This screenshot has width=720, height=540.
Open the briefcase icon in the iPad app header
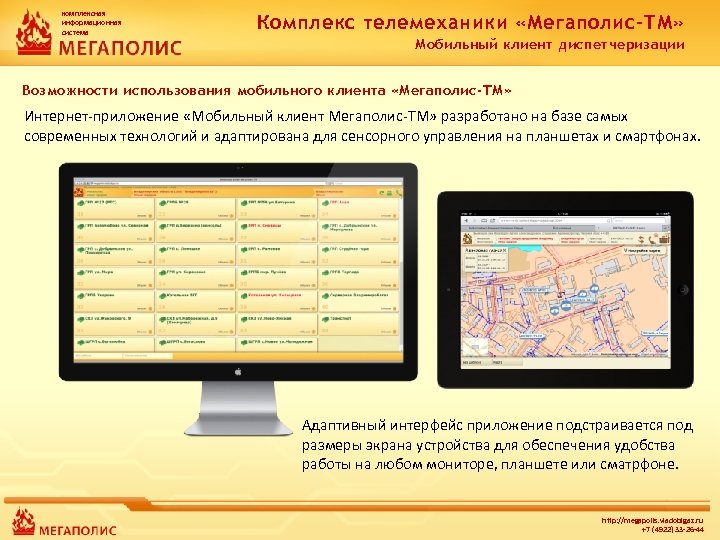click(664, 239)
